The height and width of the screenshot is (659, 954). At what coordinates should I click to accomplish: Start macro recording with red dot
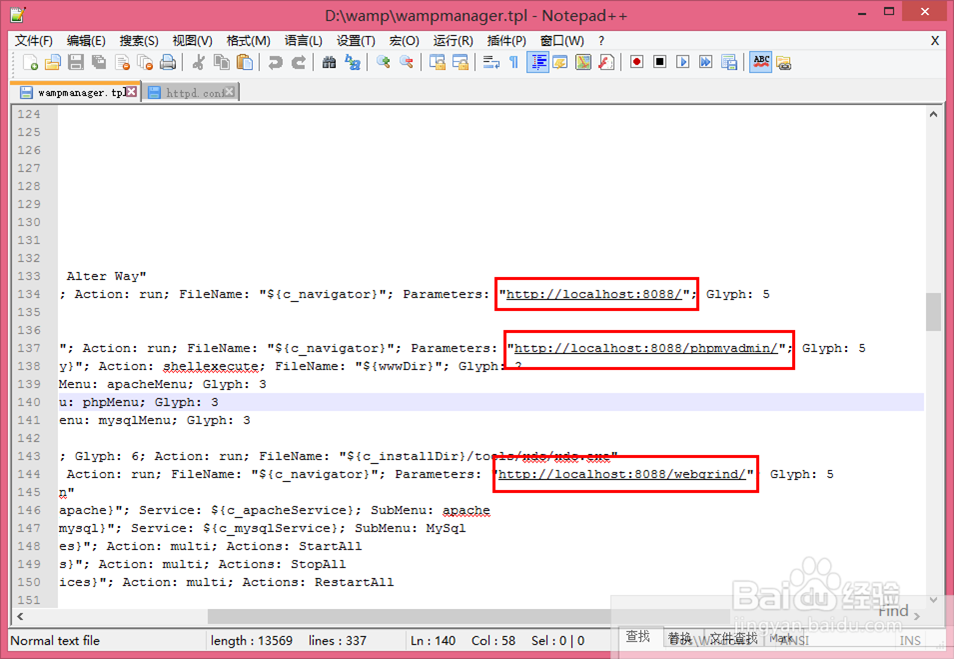tap(637, 62)
